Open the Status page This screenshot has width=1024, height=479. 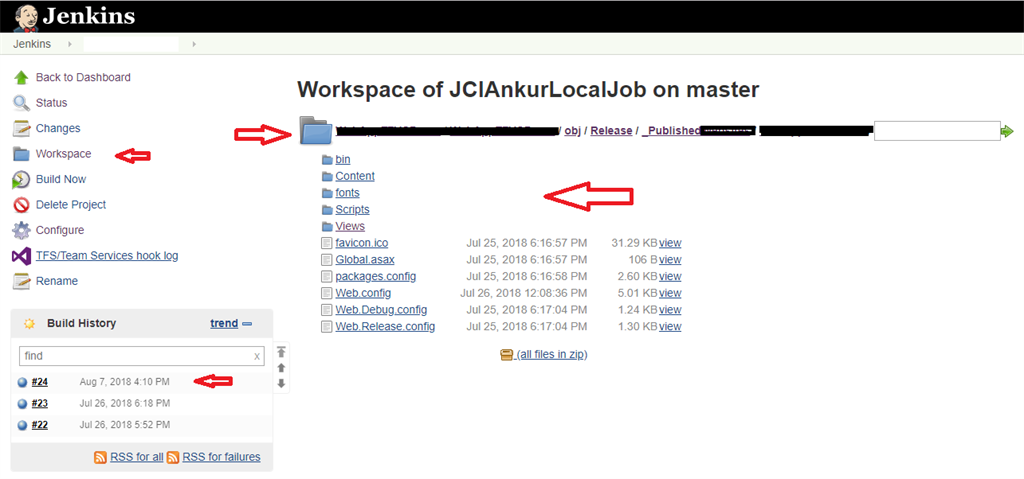click(52, 103)
